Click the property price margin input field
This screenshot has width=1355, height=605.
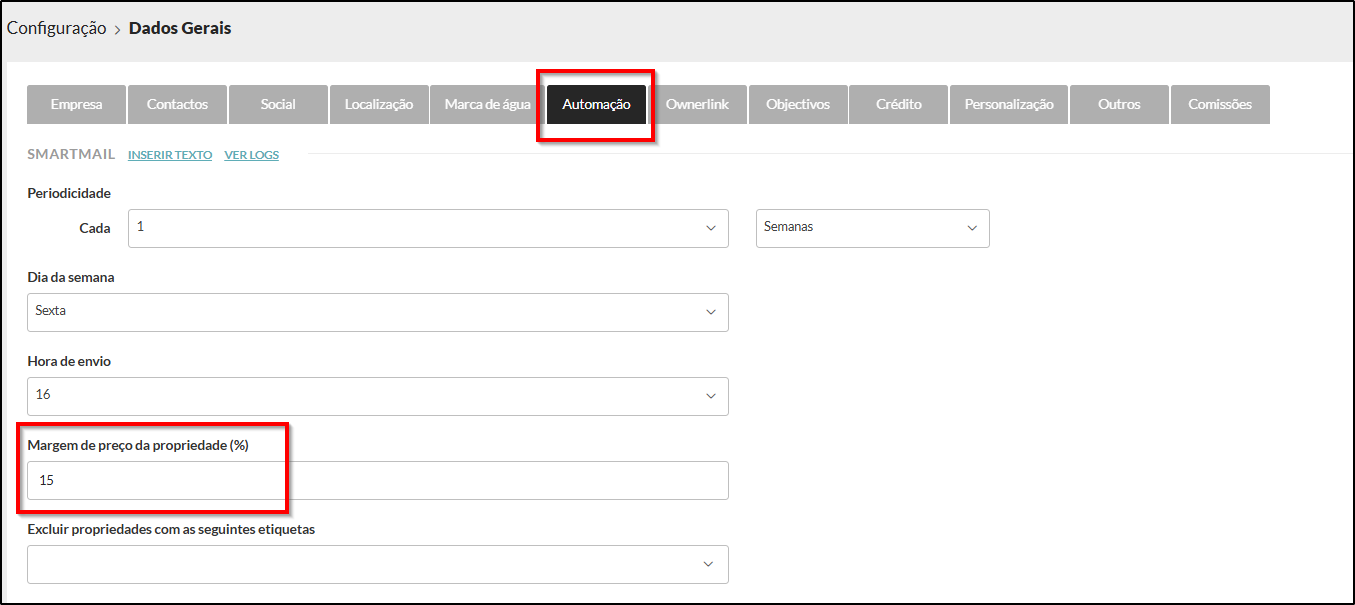378,481
